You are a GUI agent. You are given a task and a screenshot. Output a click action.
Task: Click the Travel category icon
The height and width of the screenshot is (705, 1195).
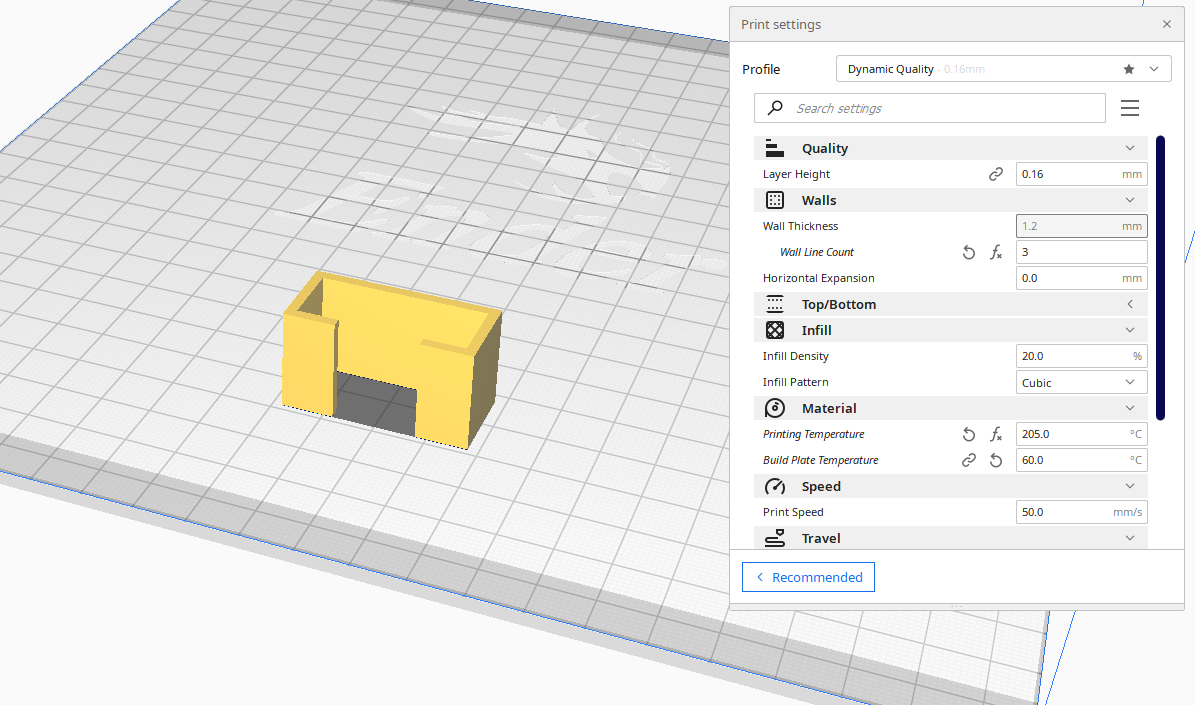coord(774,538)
